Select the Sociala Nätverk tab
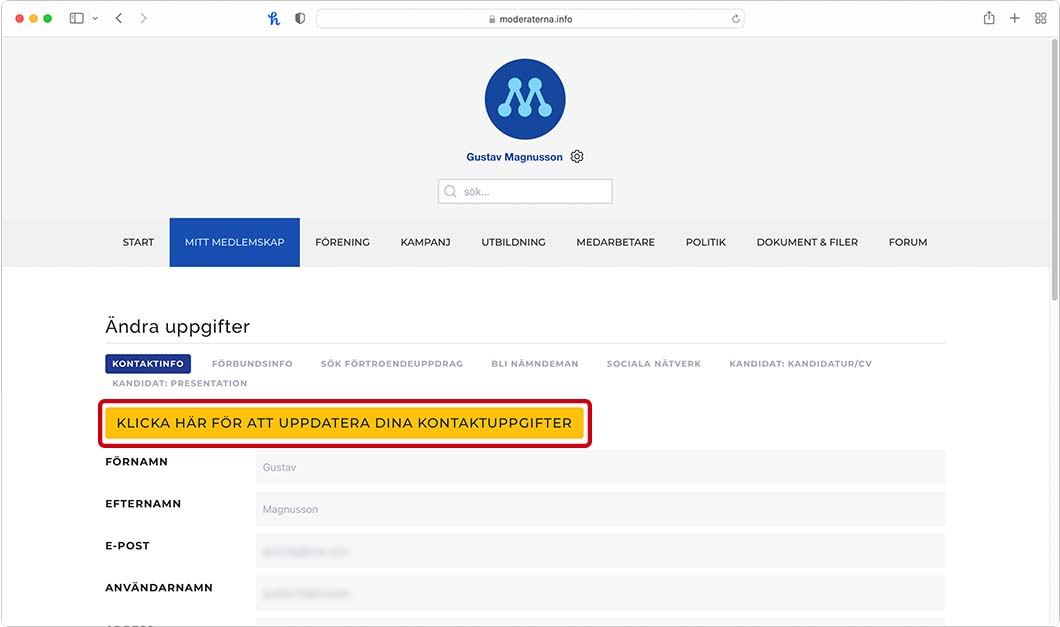This screenshot has width=1060, height=627. pos(654,364)
